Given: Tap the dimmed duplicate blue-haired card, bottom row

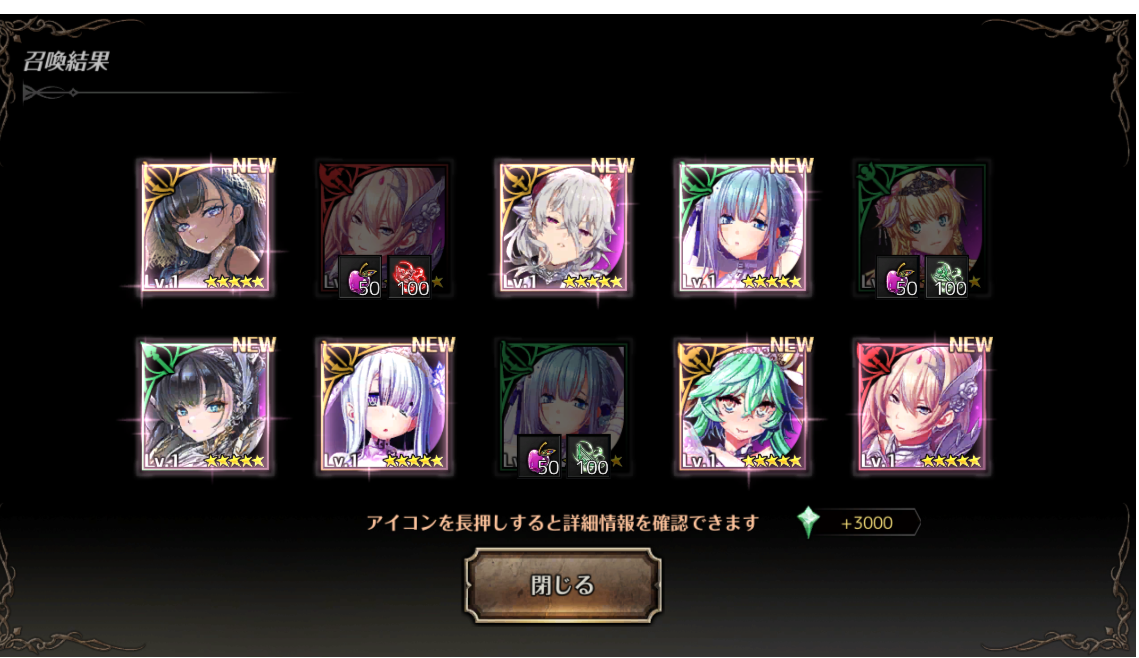Looking at the screenshot, I should tap(564, 406).
